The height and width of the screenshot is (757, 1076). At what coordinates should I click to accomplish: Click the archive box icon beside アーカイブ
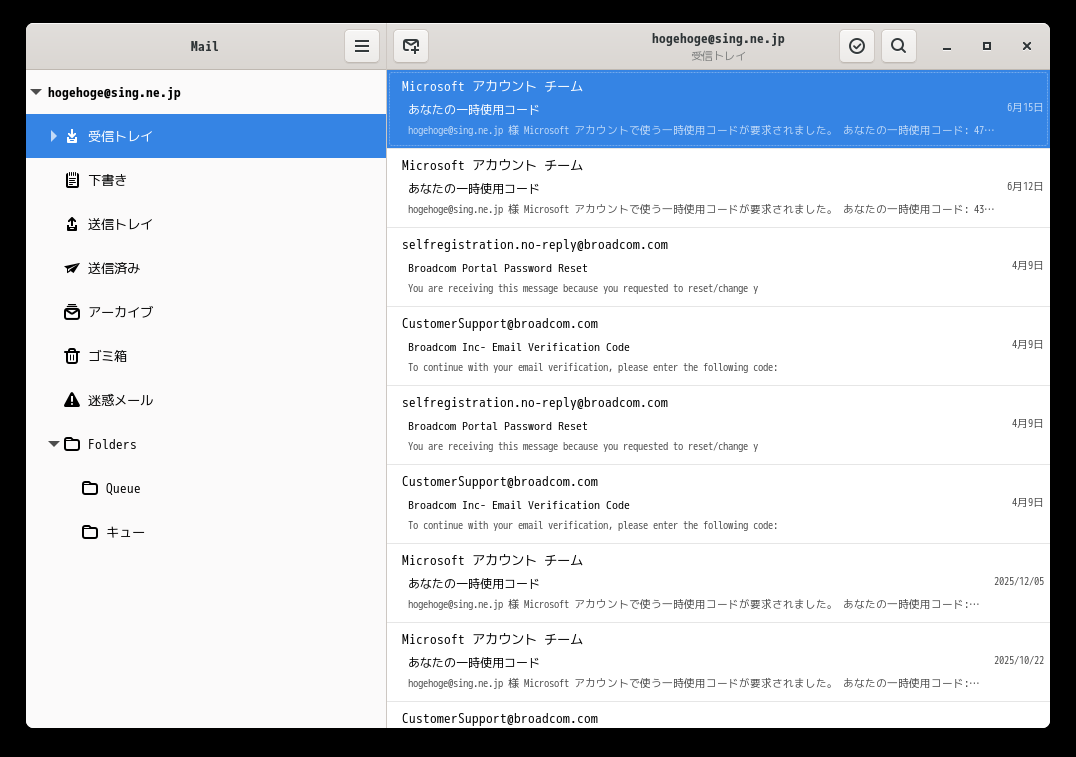pos(72,312)
